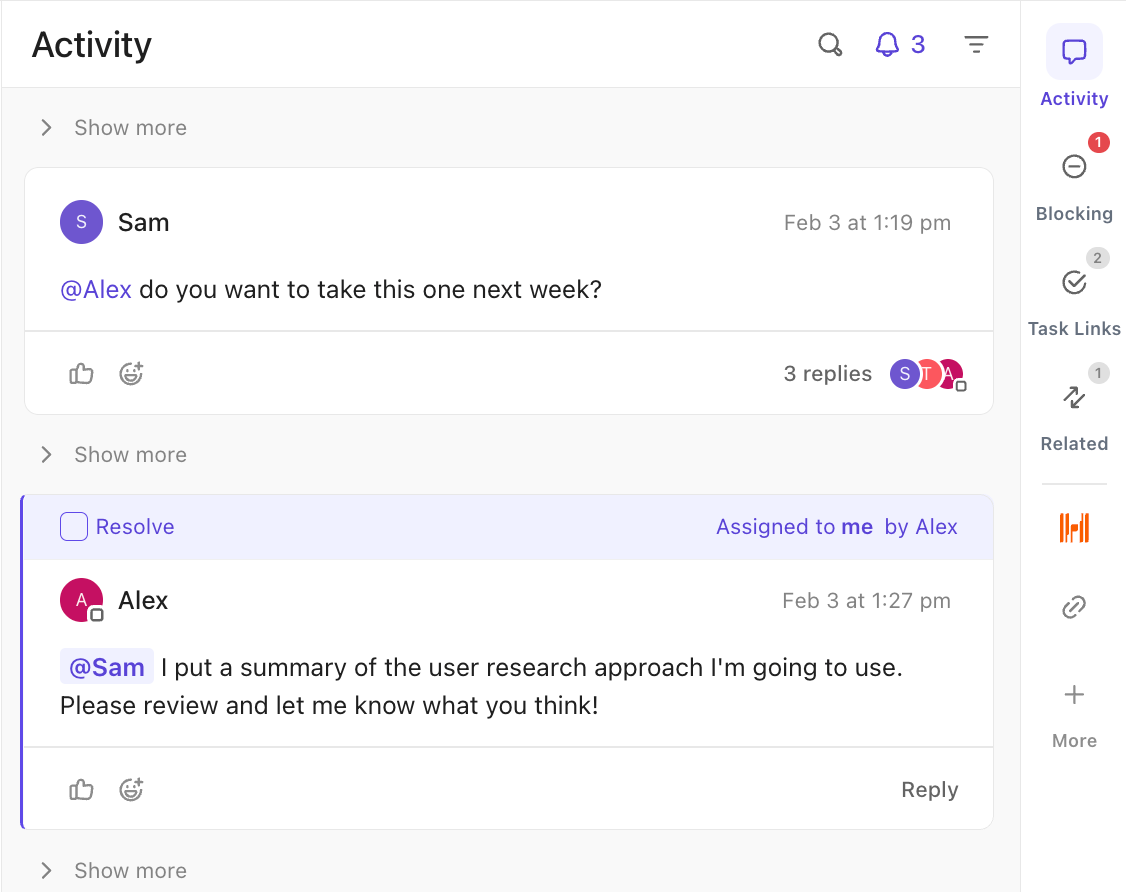Image resolution: width=1126 pixels, height=892 pixels.
Task: Select the Blocking panel in the sidebar
Action: 1073,180
